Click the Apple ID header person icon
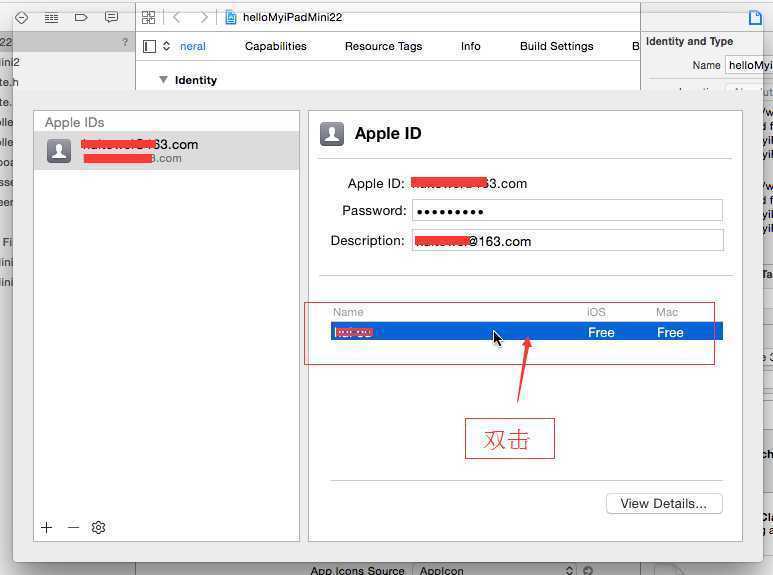This screenshot has width=773, height=575. tap(332, 134)
